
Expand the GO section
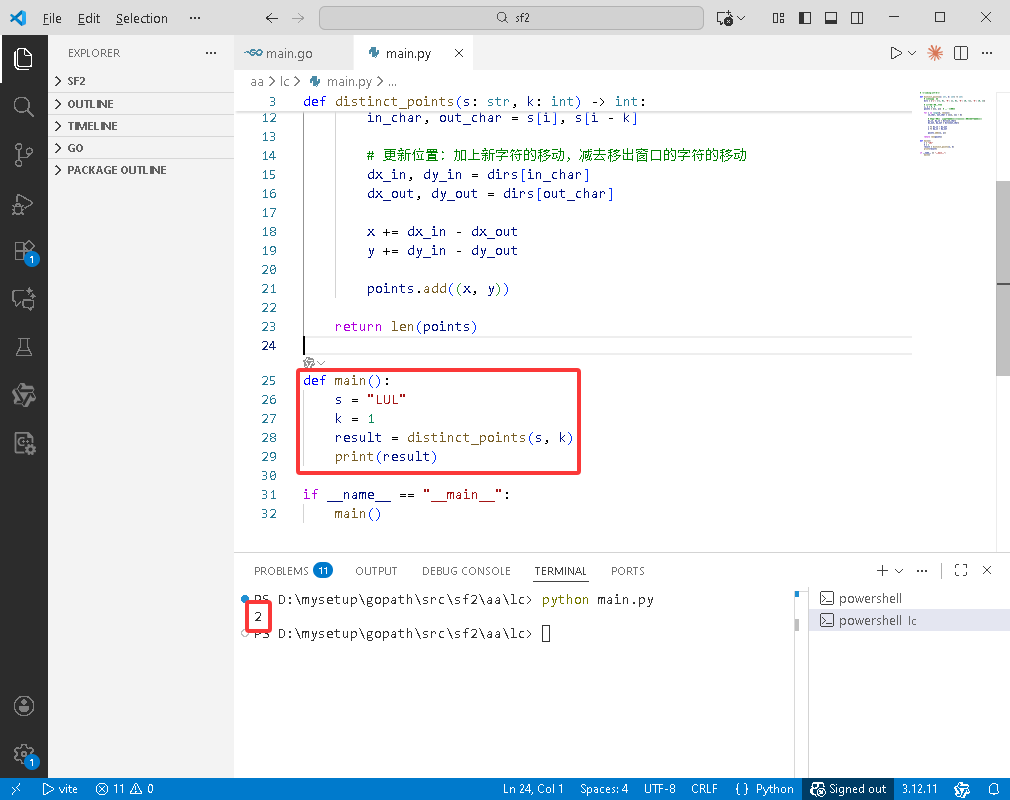141,148
